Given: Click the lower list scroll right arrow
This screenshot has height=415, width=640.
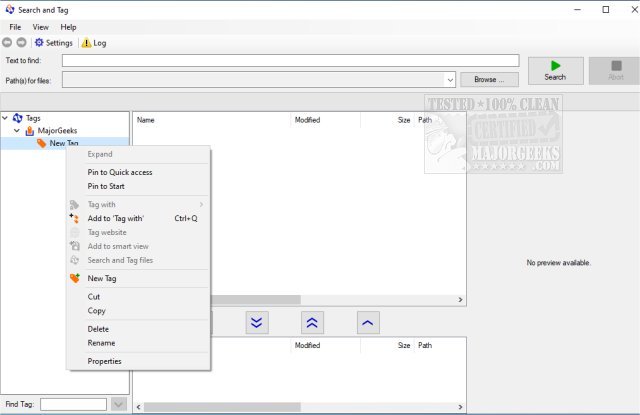Looking at the screenshot, I should pyautogui.click(x=460, y=407).
